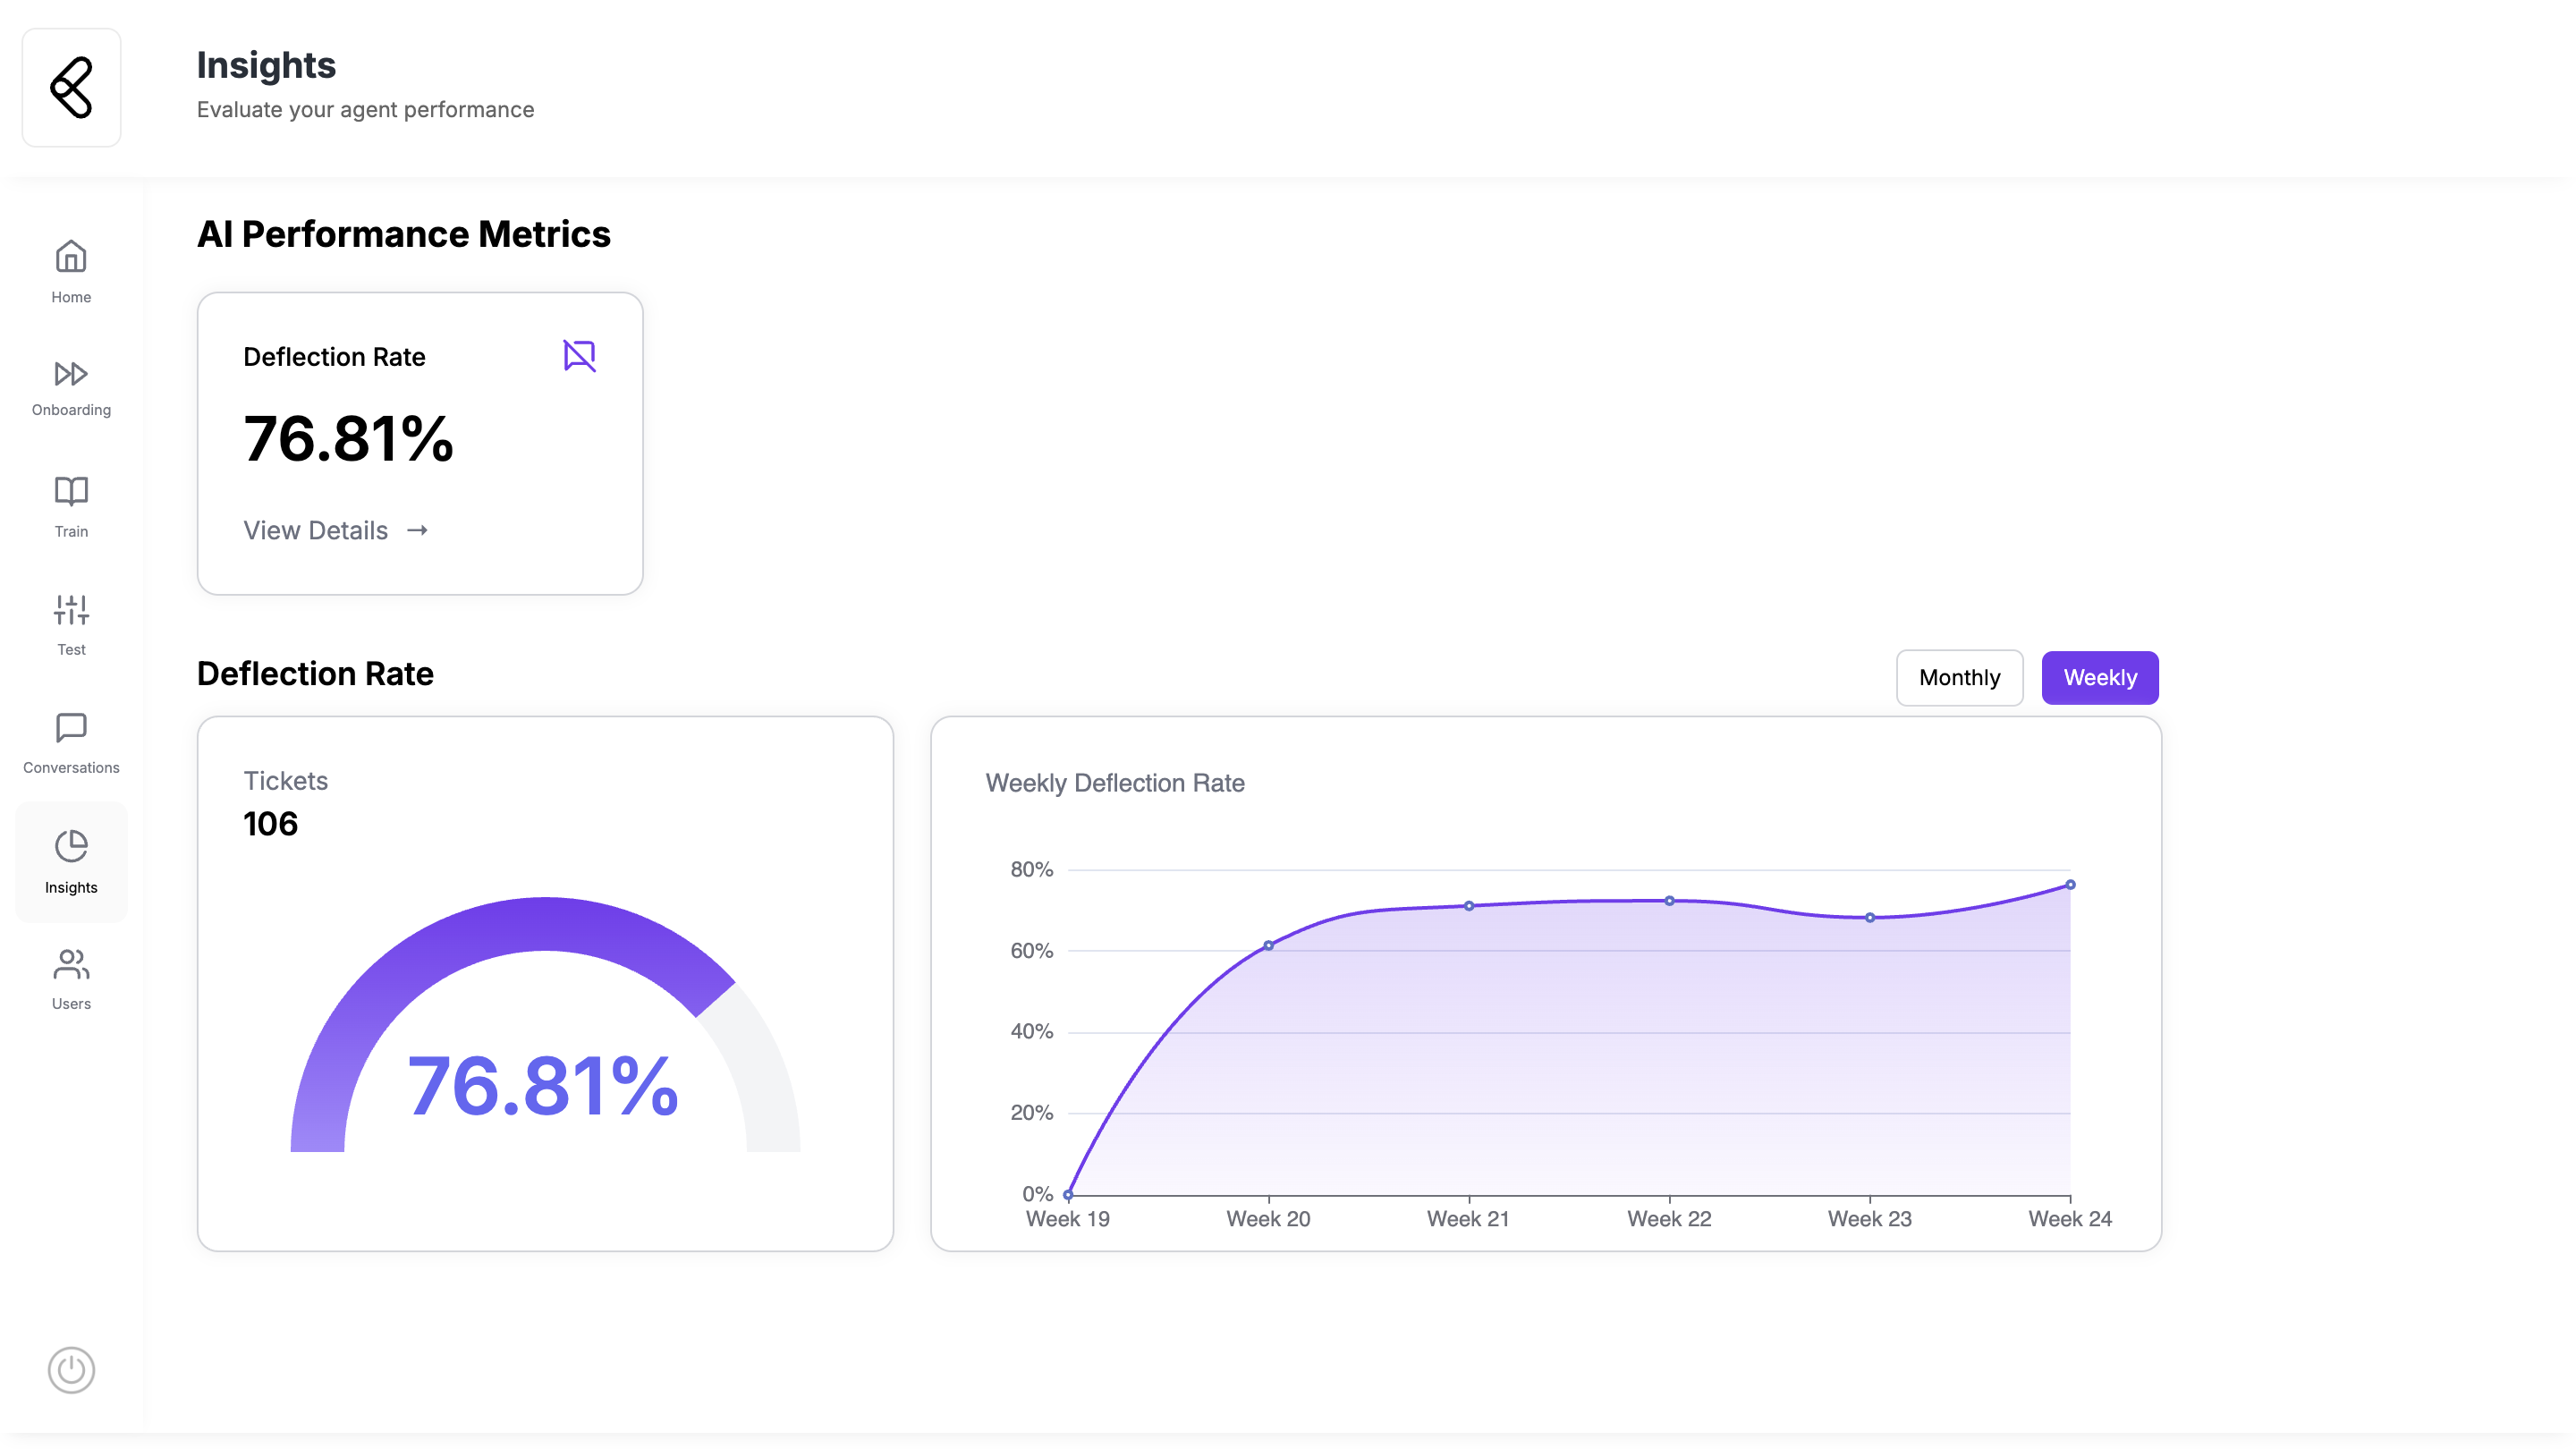Click the Week 22 data point

pos(1669,901)
